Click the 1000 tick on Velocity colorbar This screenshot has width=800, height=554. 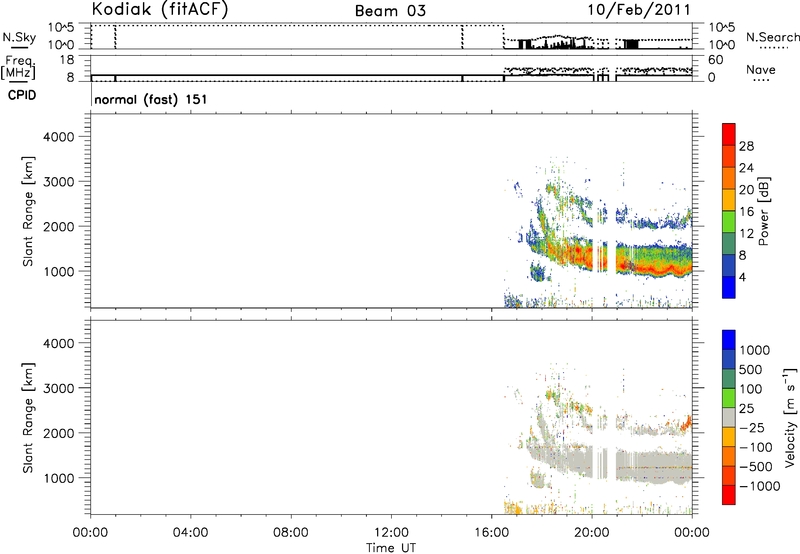click(x=755, y=350)
